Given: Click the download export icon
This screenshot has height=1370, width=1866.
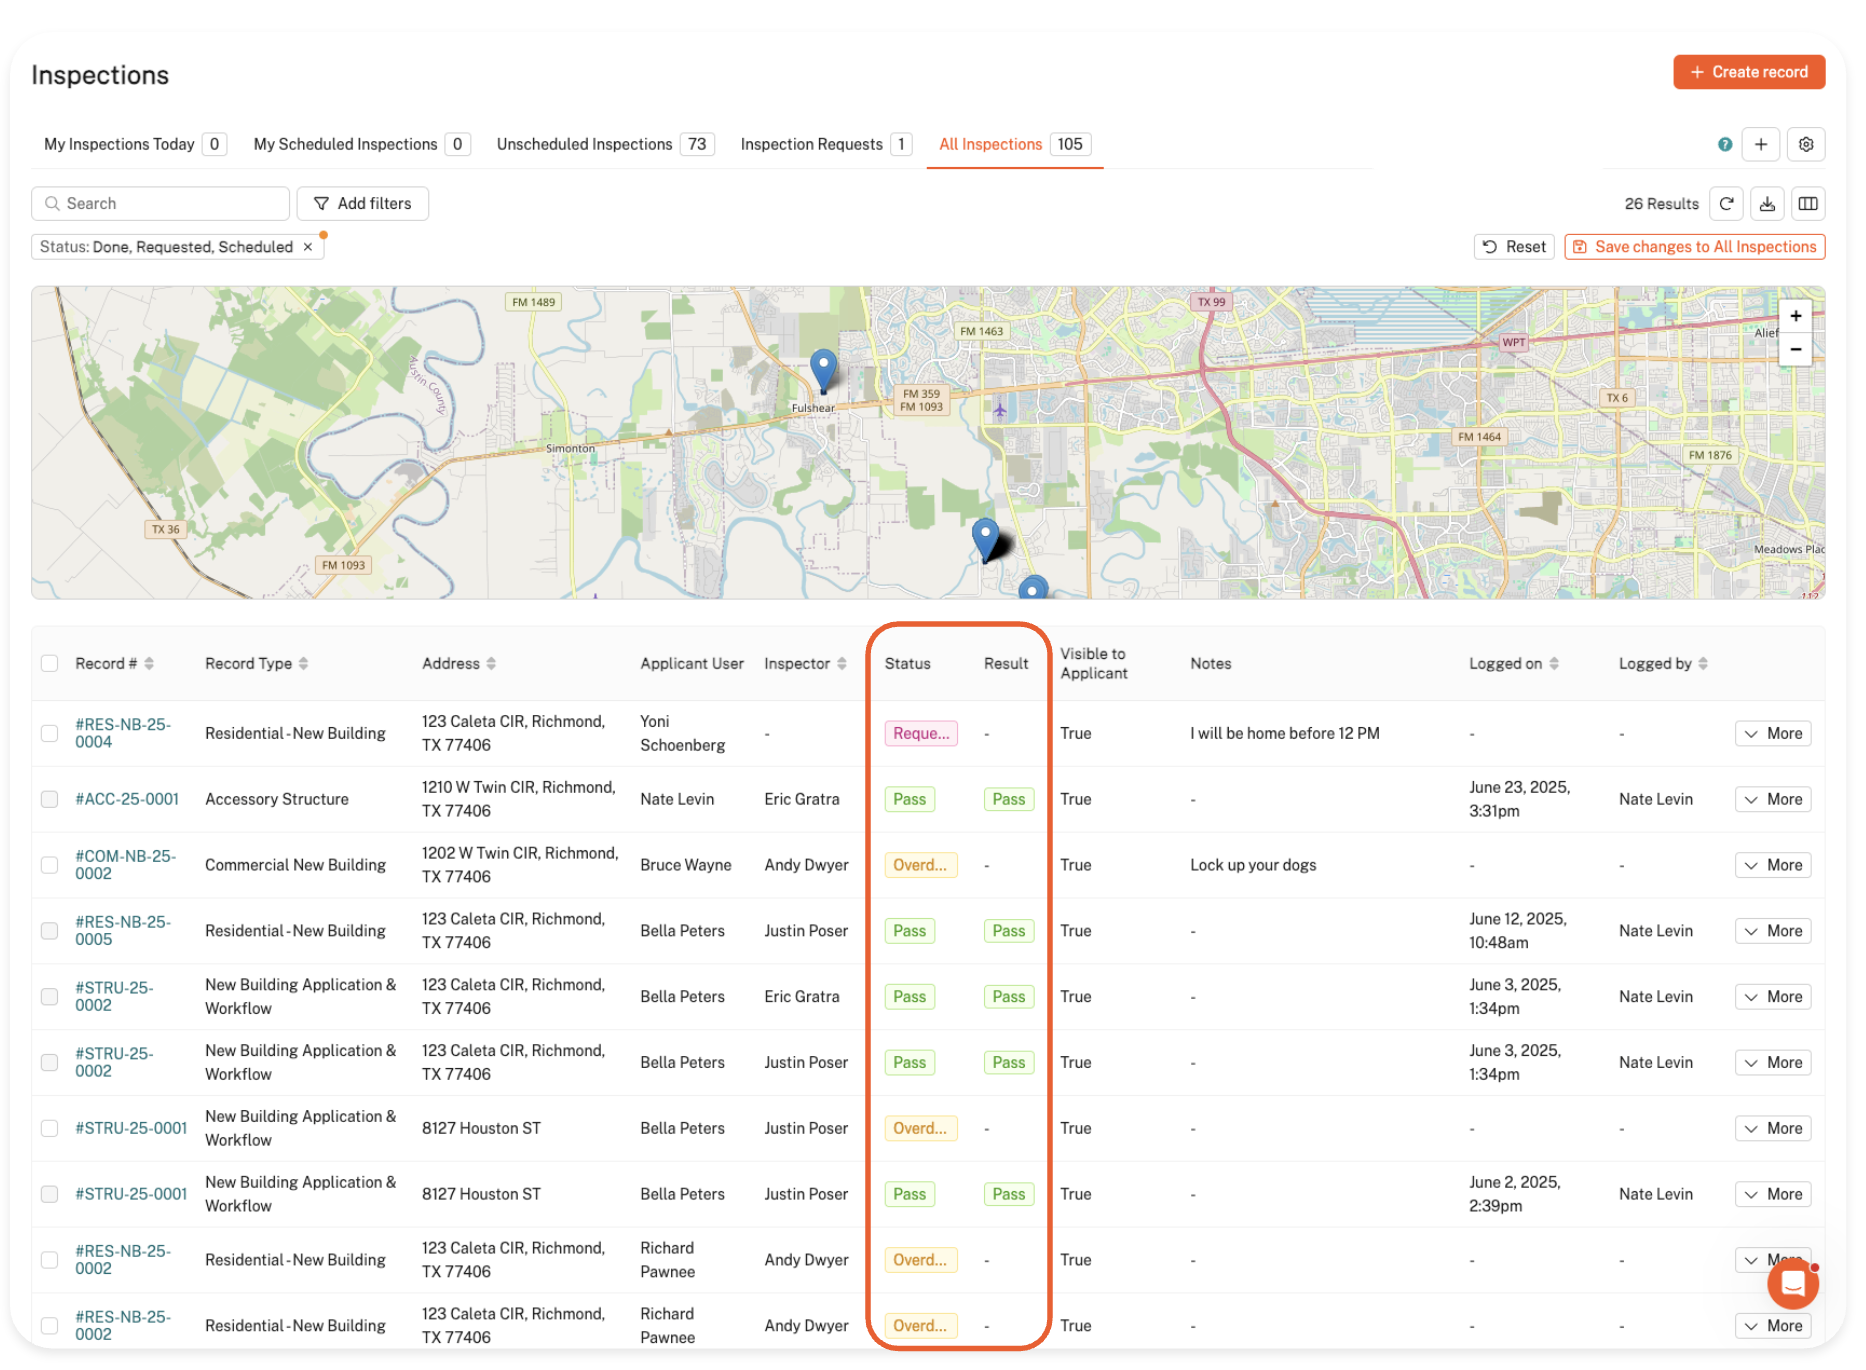Looking at the screenshot, I should 1767,204.
